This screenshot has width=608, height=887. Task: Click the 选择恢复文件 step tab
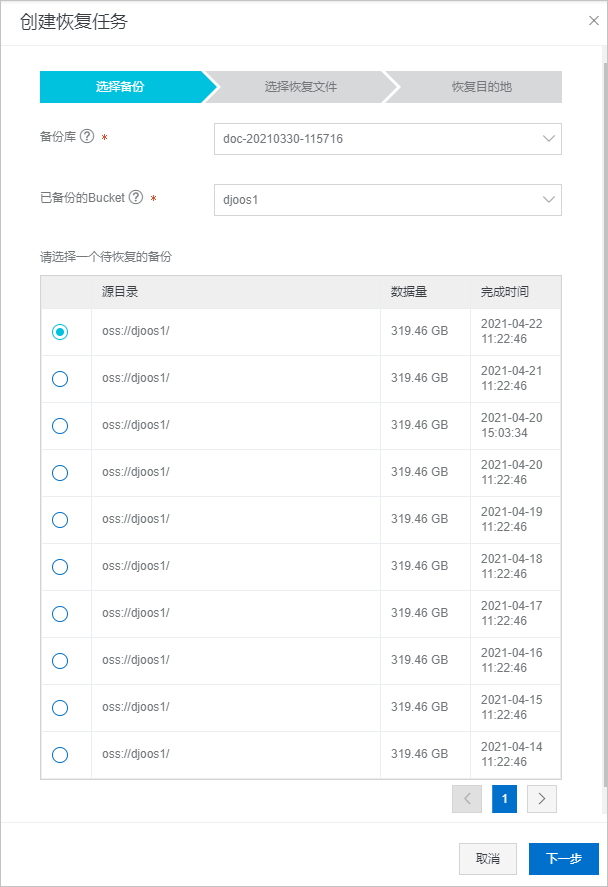[301, 87]
